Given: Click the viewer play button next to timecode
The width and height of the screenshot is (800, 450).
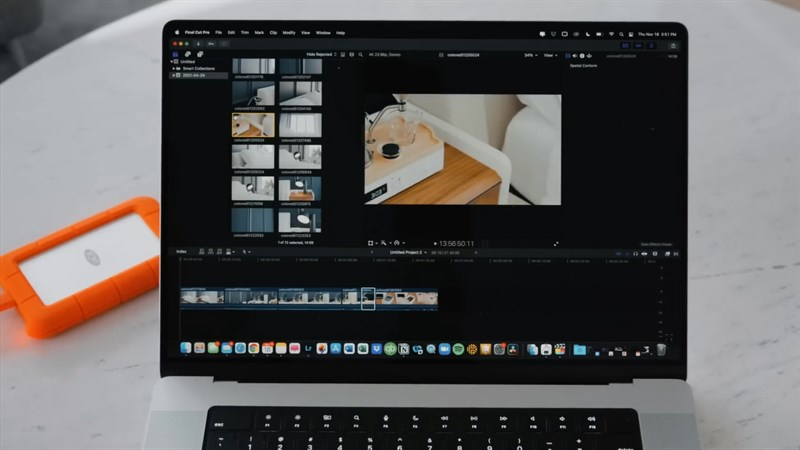Looking at the screenshot, I should 435,244.
